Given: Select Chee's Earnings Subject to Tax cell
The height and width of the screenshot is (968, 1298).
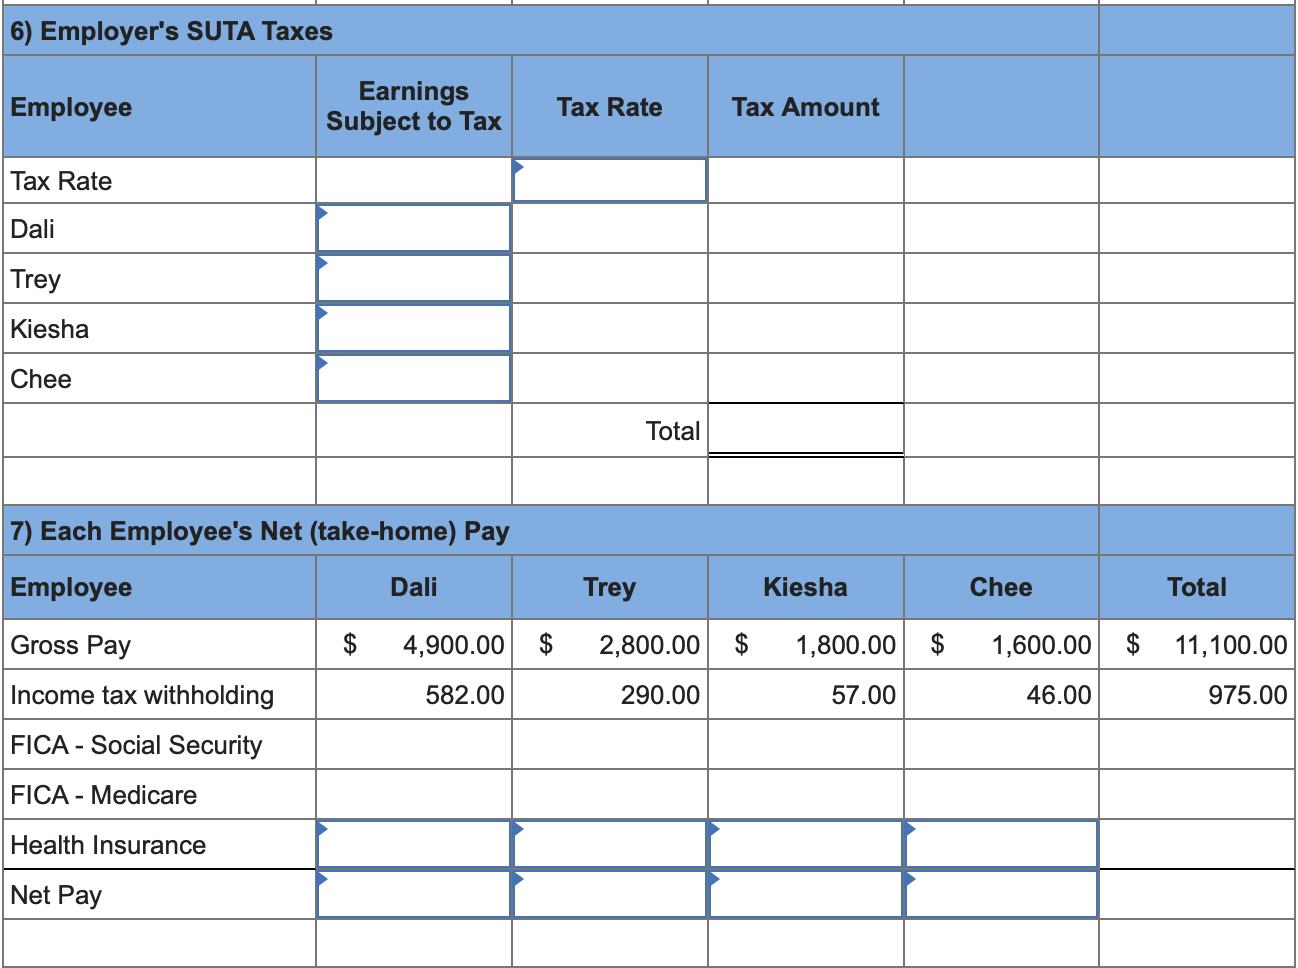Looking at the screenshot, I should point(414,378).
